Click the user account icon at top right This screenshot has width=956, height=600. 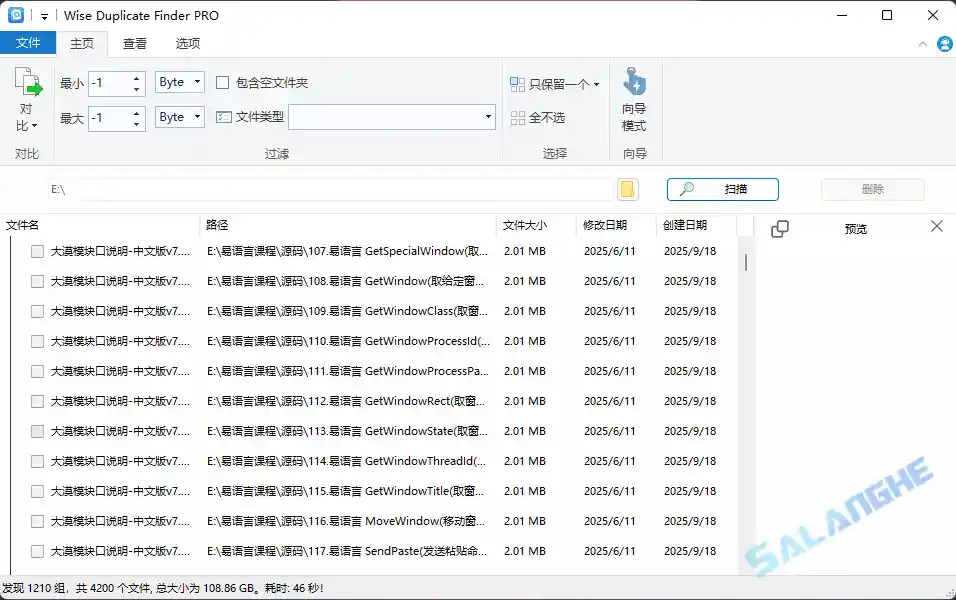point(945,43)
